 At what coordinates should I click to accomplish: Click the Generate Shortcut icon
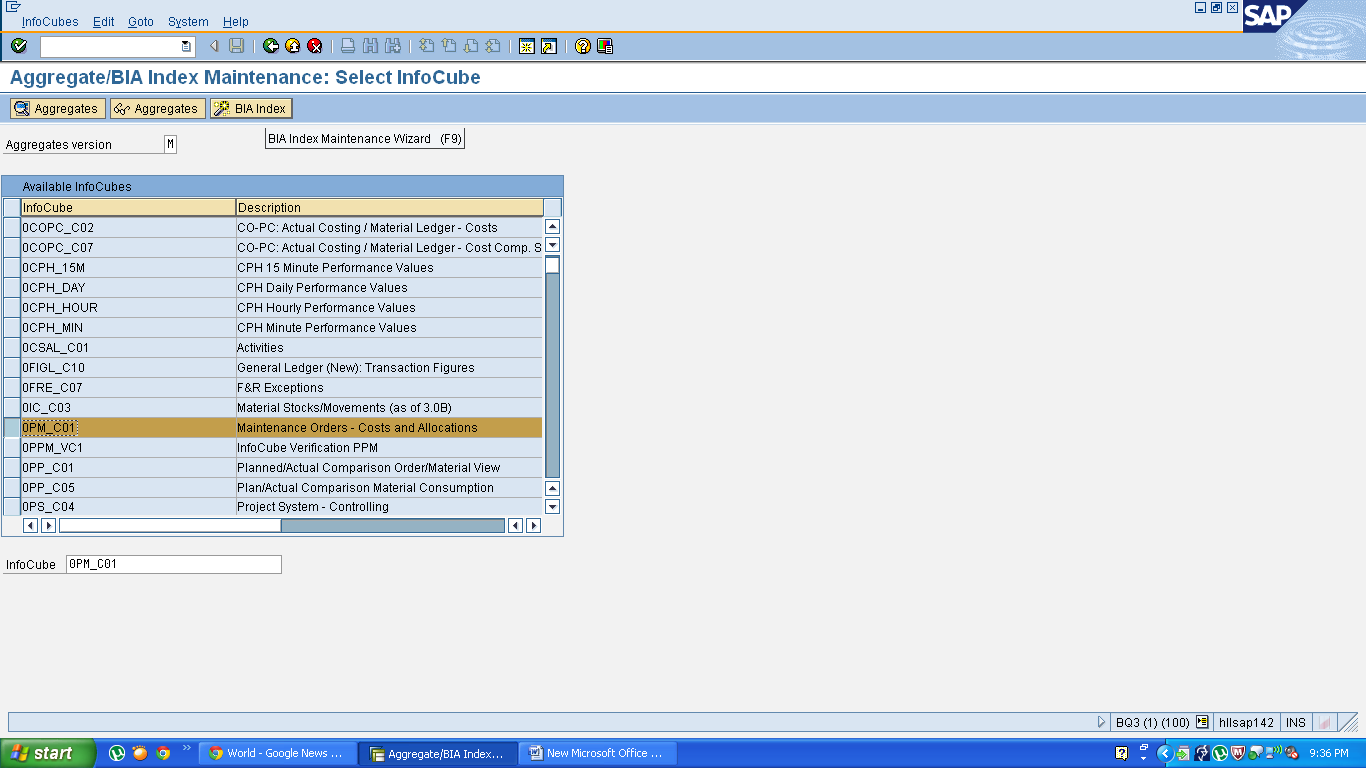pyautogui.click(x=549, y=46)
